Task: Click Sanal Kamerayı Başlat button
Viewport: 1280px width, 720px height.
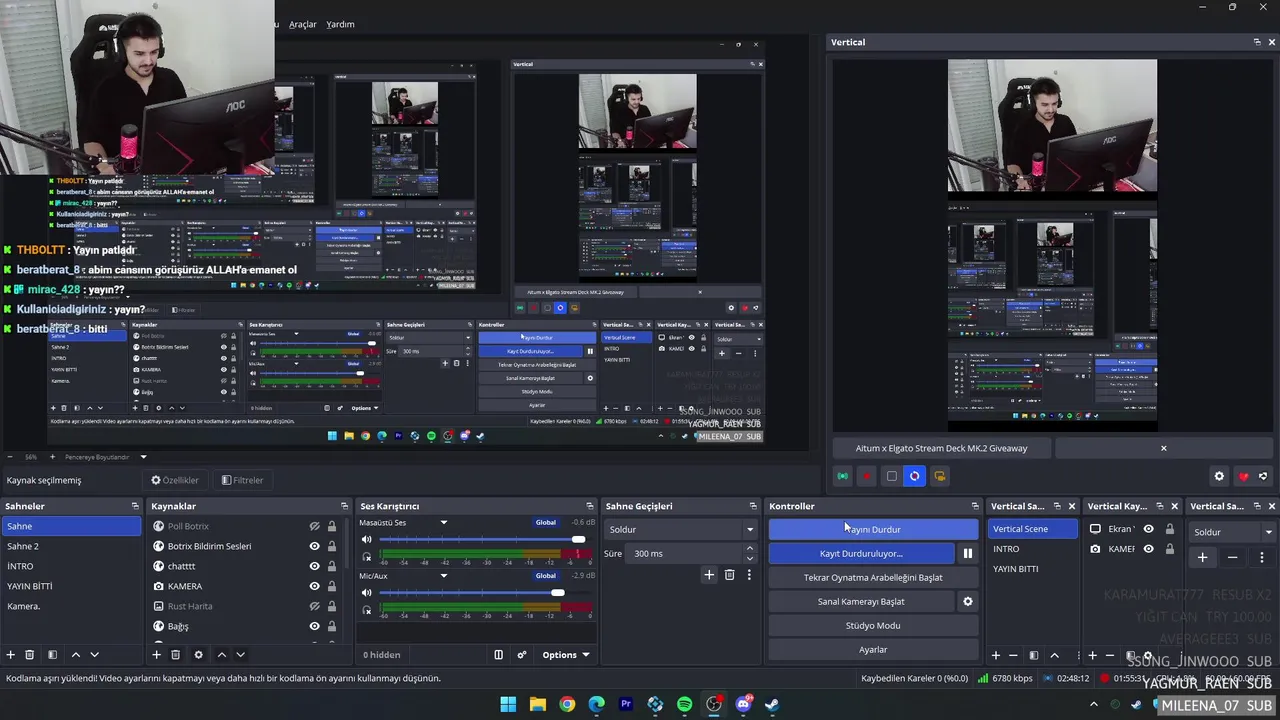Action: pyautogui.click(x=861, y=601)
